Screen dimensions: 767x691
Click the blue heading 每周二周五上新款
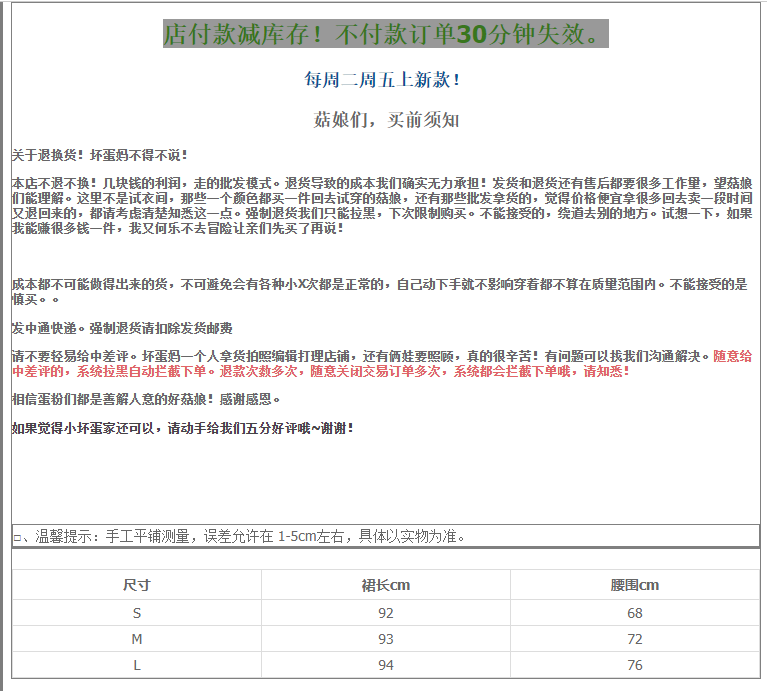pyautogui.click(x=384, y=80)
